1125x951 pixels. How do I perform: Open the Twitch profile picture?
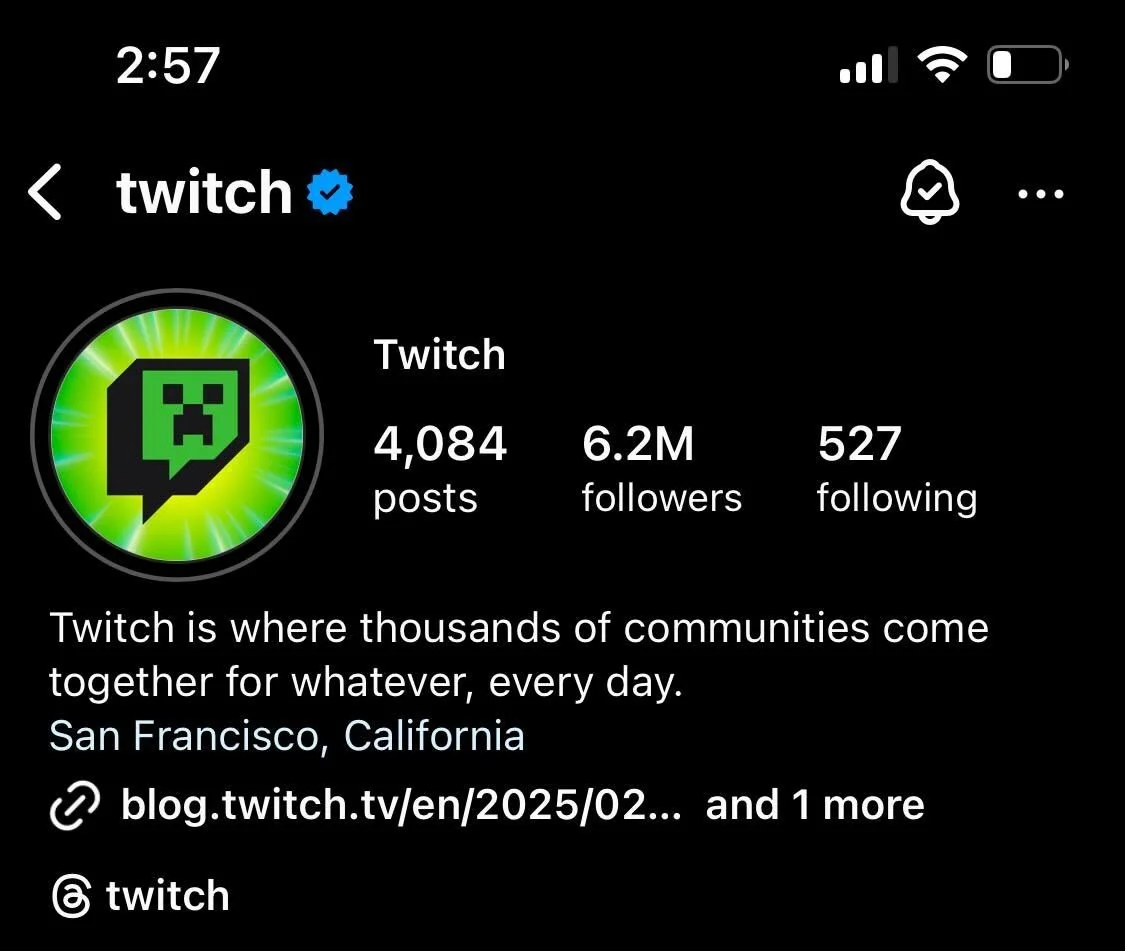pyautogui.click(x=177, y=434)
